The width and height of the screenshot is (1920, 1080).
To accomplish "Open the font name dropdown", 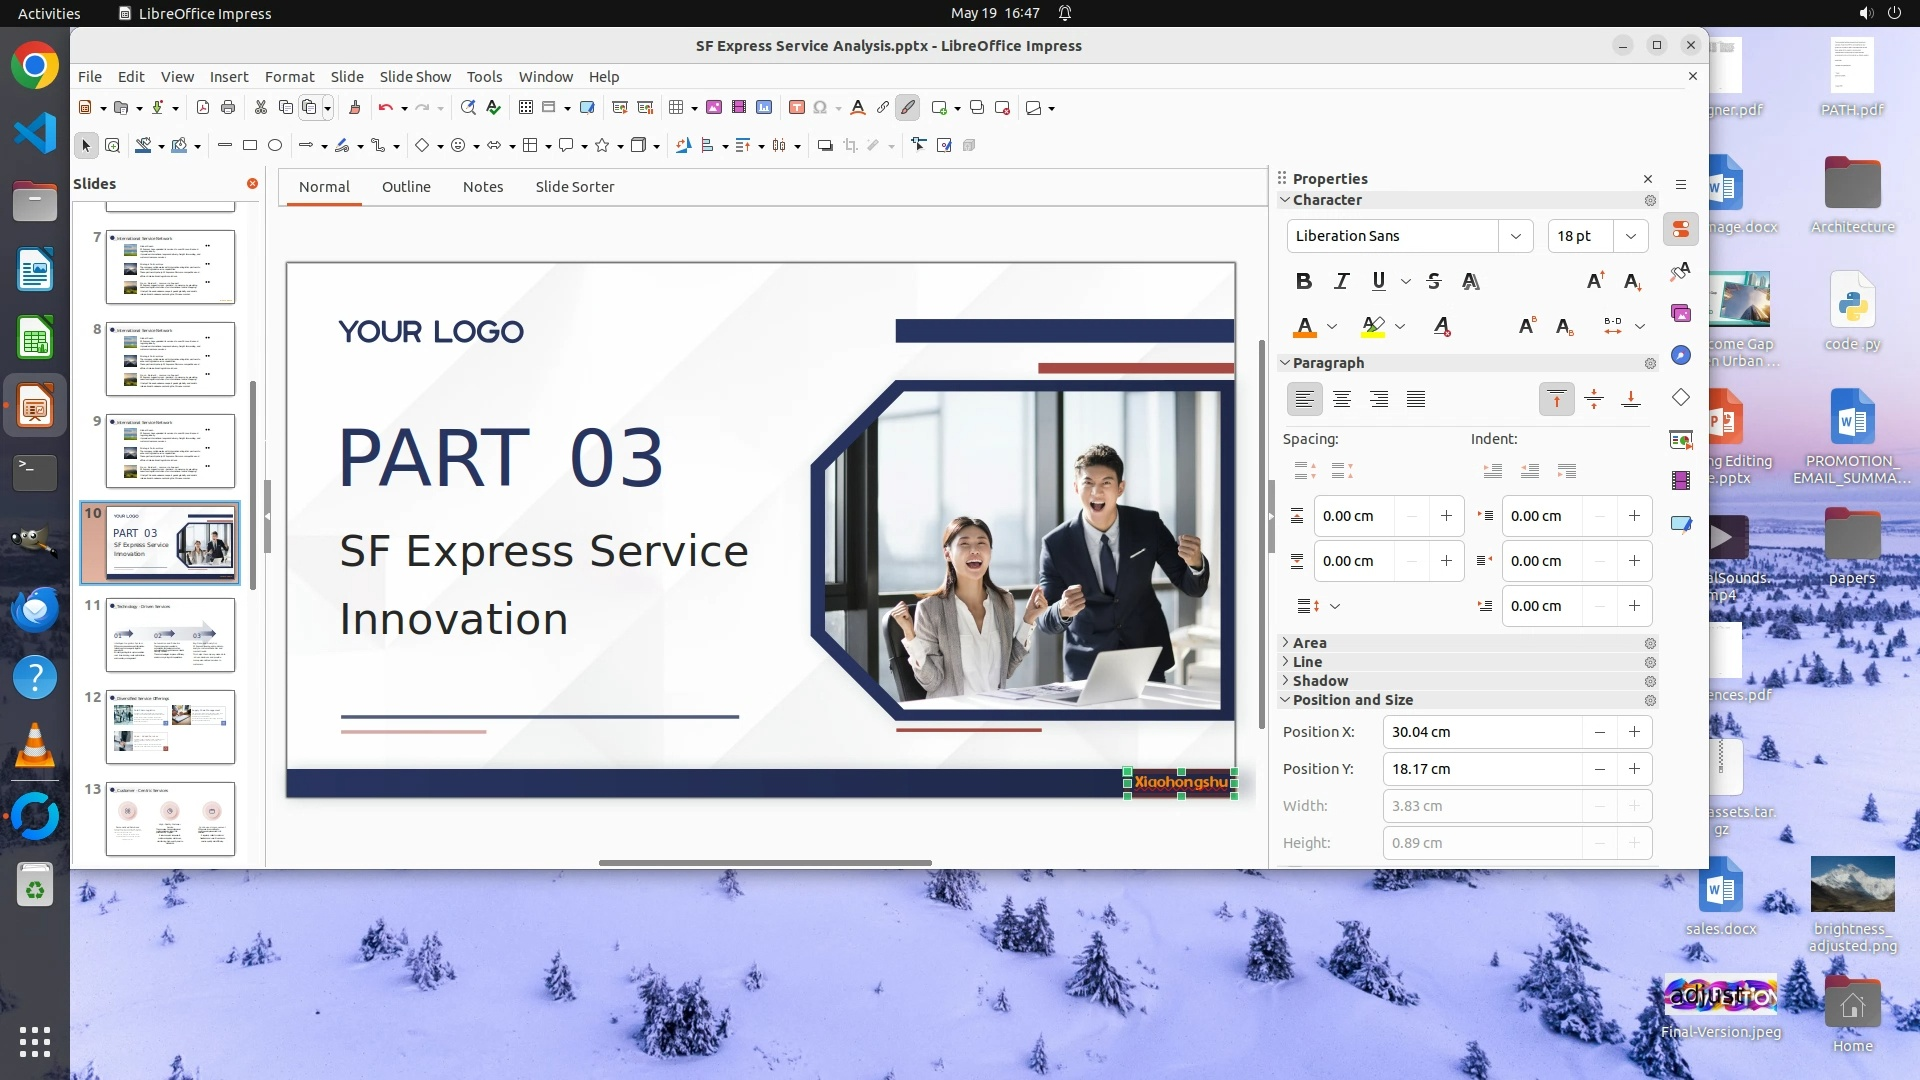I will click(1515, 236).
